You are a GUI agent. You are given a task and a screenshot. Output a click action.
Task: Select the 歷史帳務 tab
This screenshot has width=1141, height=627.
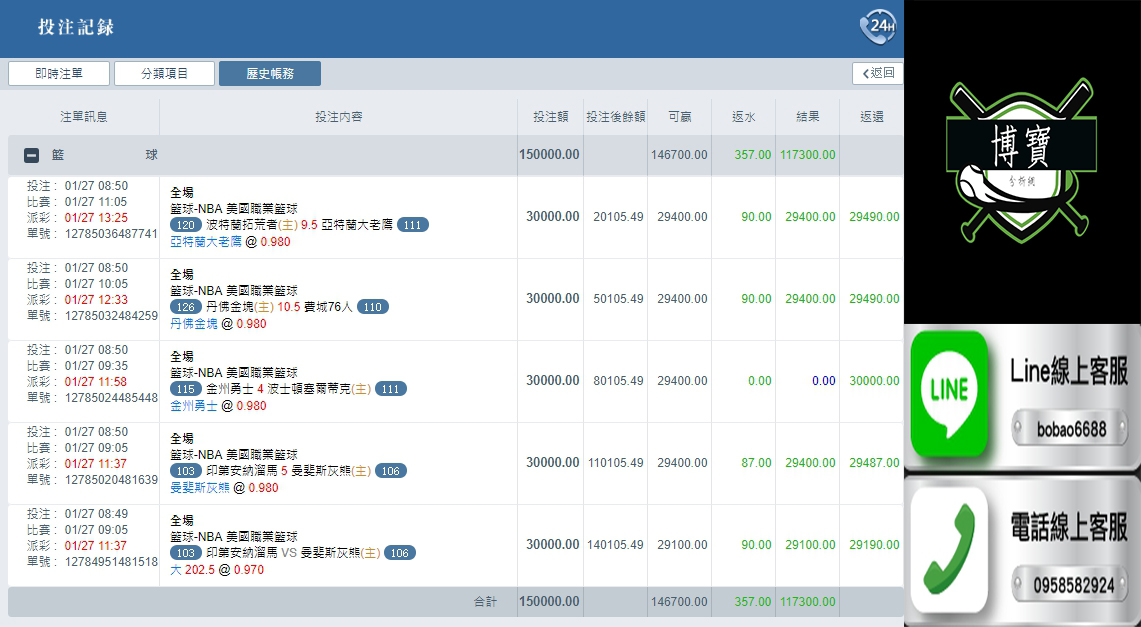[270, 73]
